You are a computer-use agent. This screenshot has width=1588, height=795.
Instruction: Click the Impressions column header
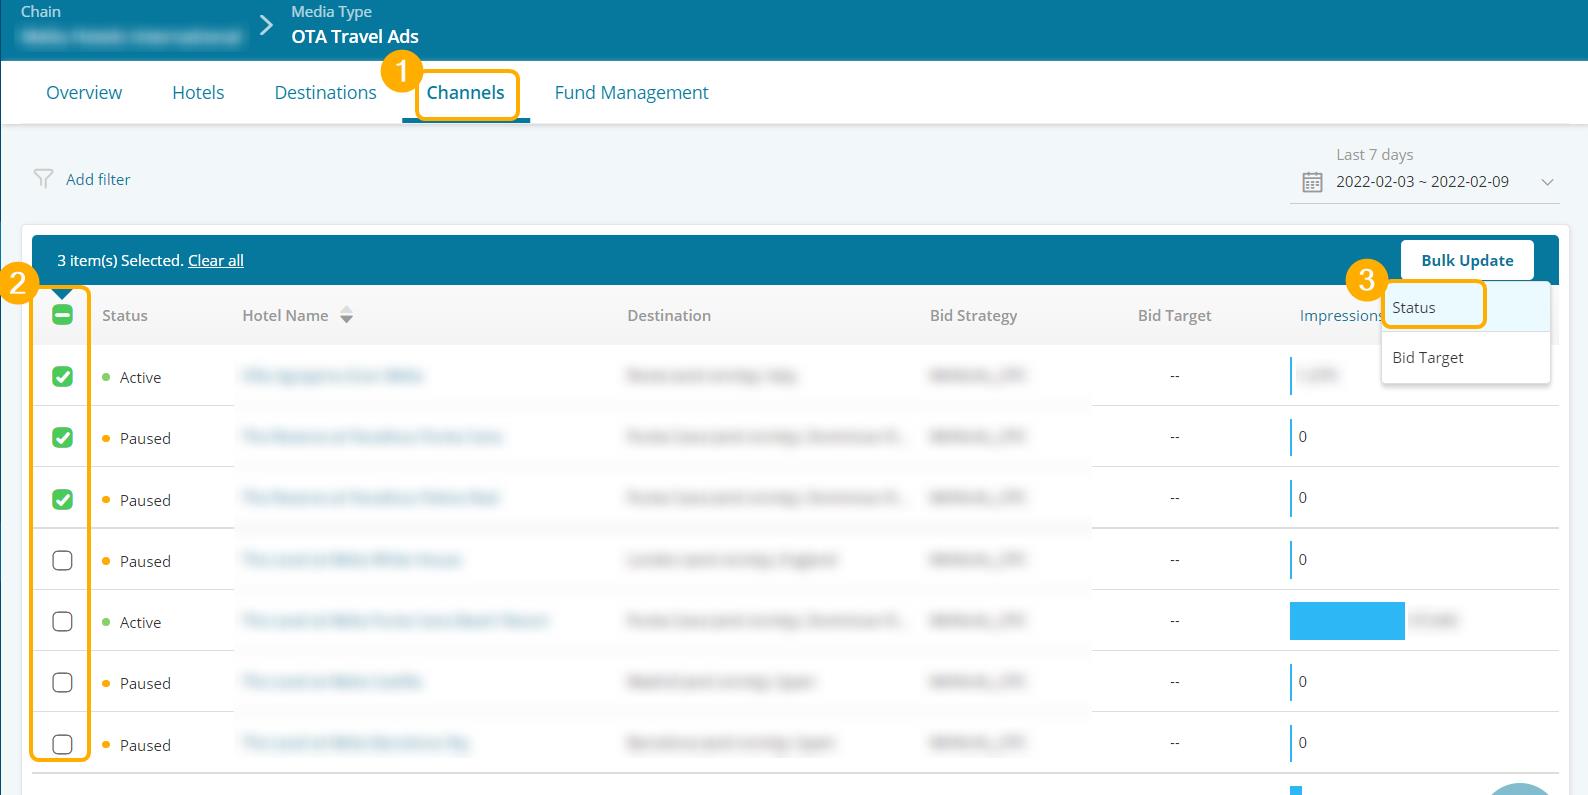(x=1341, y=315)
